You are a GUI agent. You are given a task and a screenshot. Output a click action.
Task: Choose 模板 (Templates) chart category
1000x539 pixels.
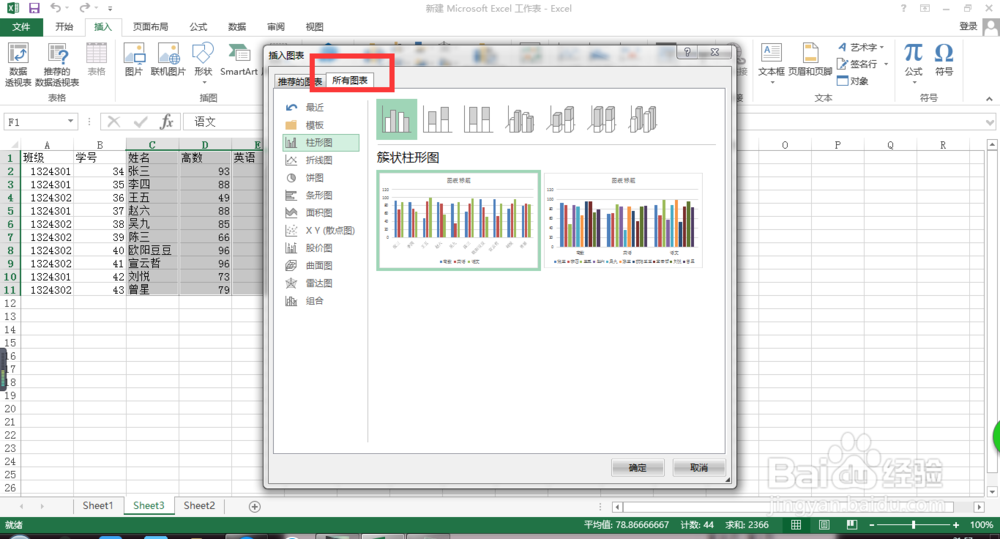321,125
